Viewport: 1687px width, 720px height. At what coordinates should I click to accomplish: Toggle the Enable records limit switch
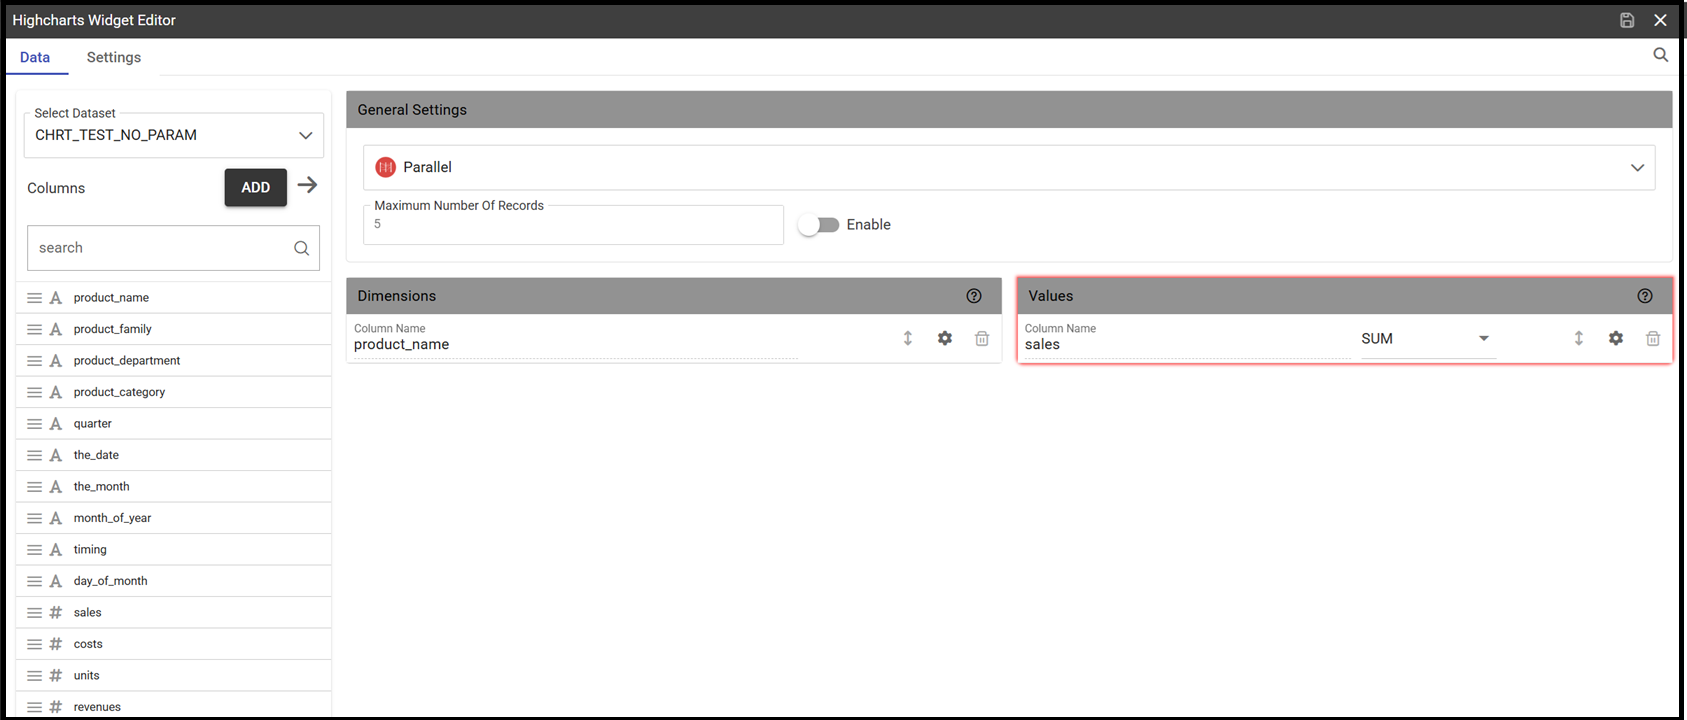tap(819, 225)
